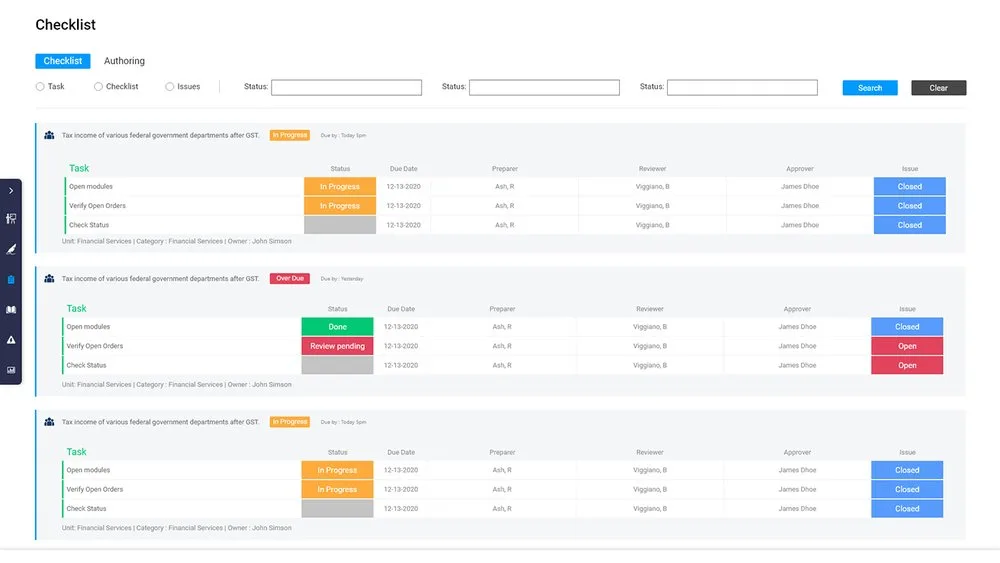
Task: Open the warning triangle icon in the sidebar
Action: click(x=11, y=340)
